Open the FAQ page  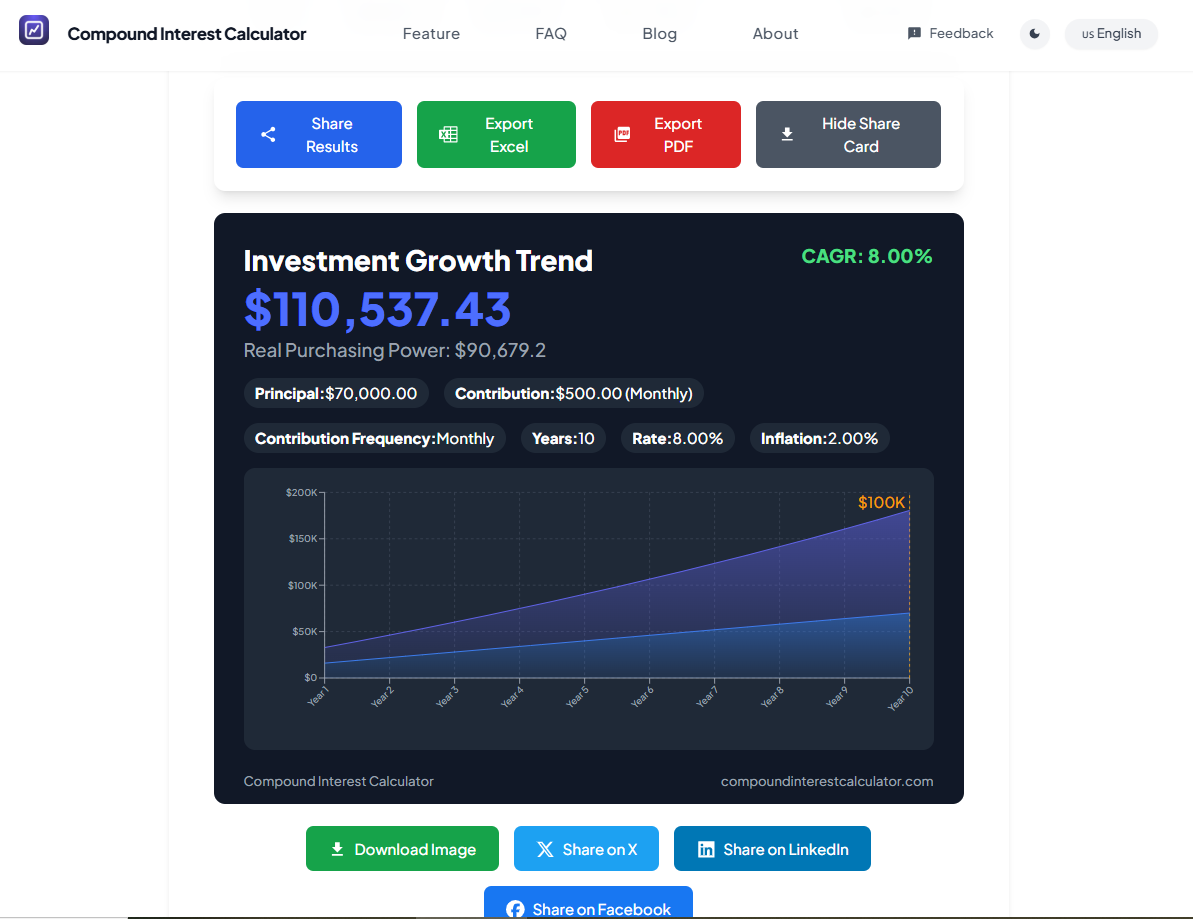tap(551, 33)
